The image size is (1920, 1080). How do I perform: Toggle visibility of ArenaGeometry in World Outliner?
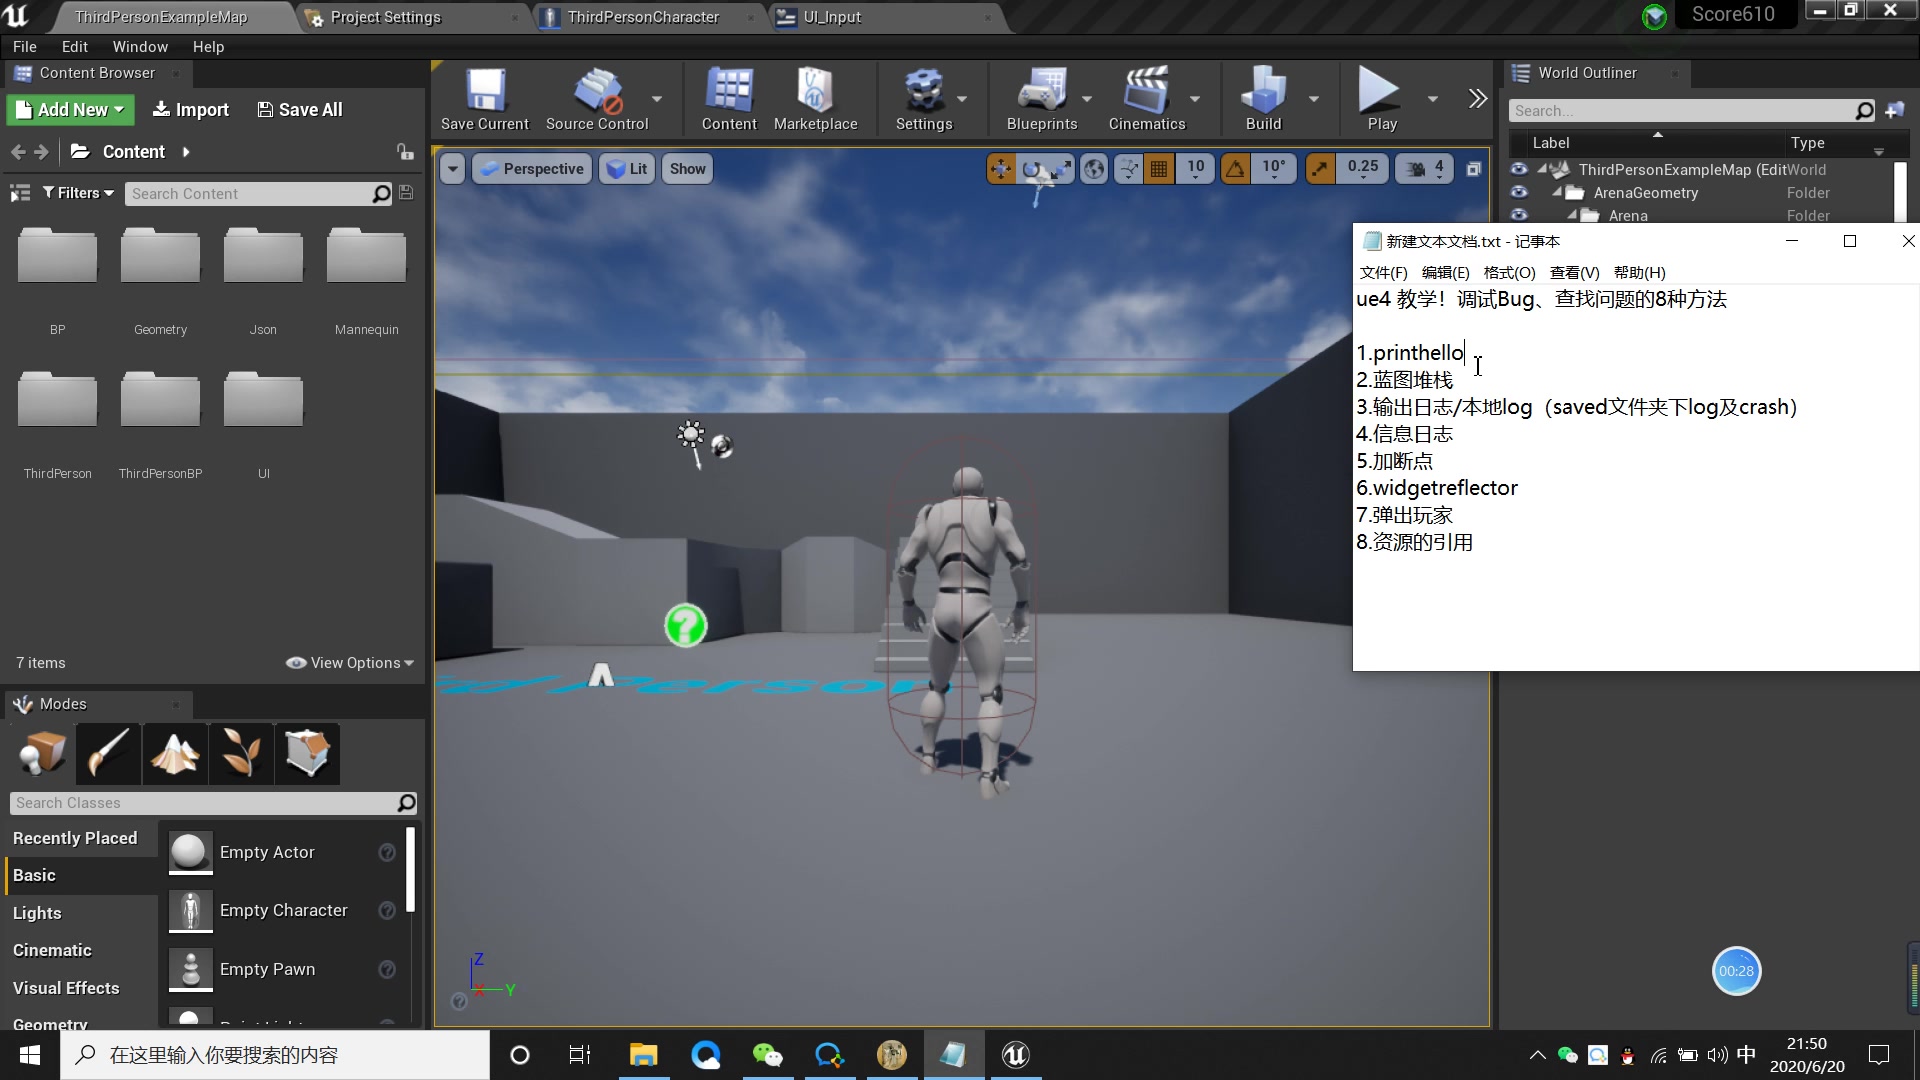1519,192
